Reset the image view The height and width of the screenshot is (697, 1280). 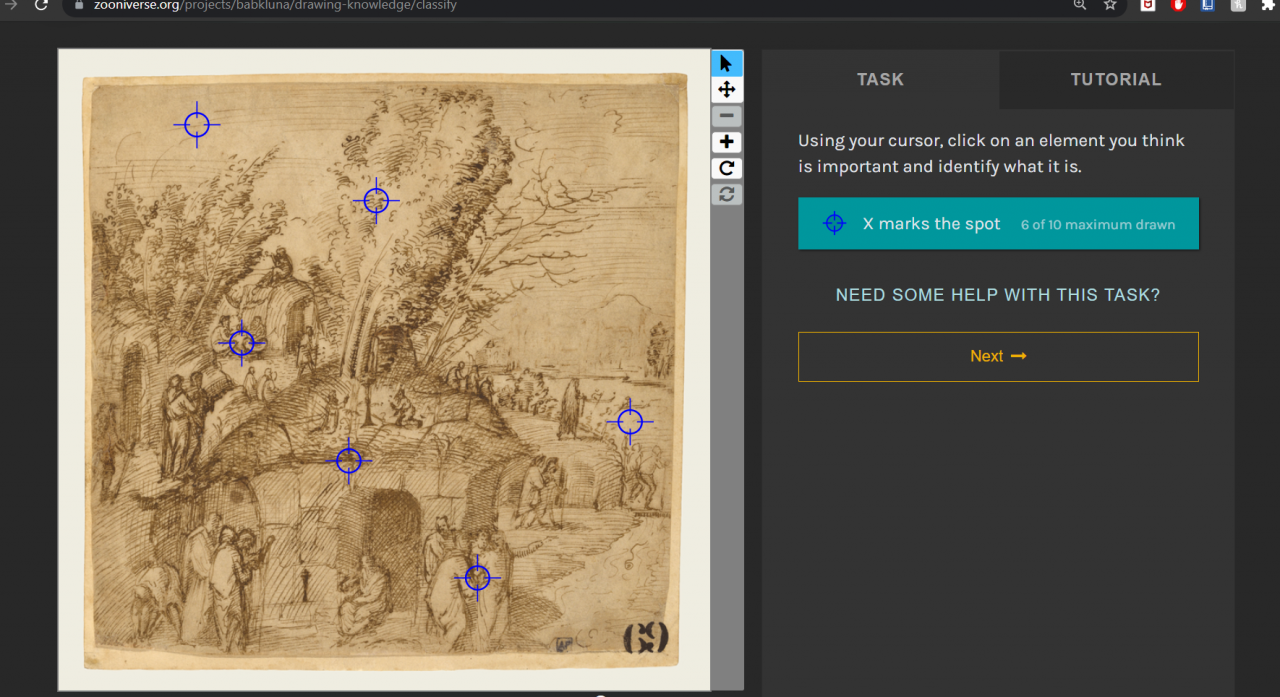click(x=727, y=194)
